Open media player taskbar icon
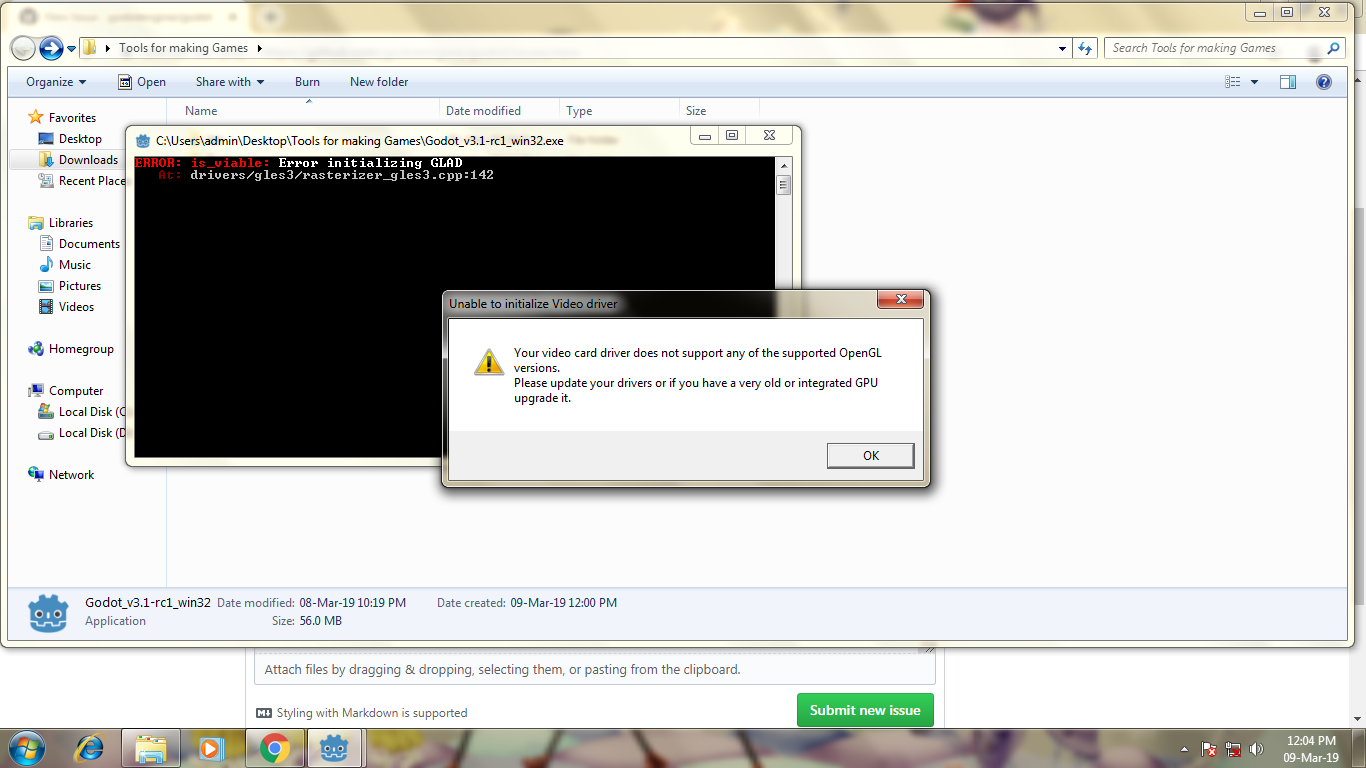The image size is (1366, 768). (x=211, y=748)
